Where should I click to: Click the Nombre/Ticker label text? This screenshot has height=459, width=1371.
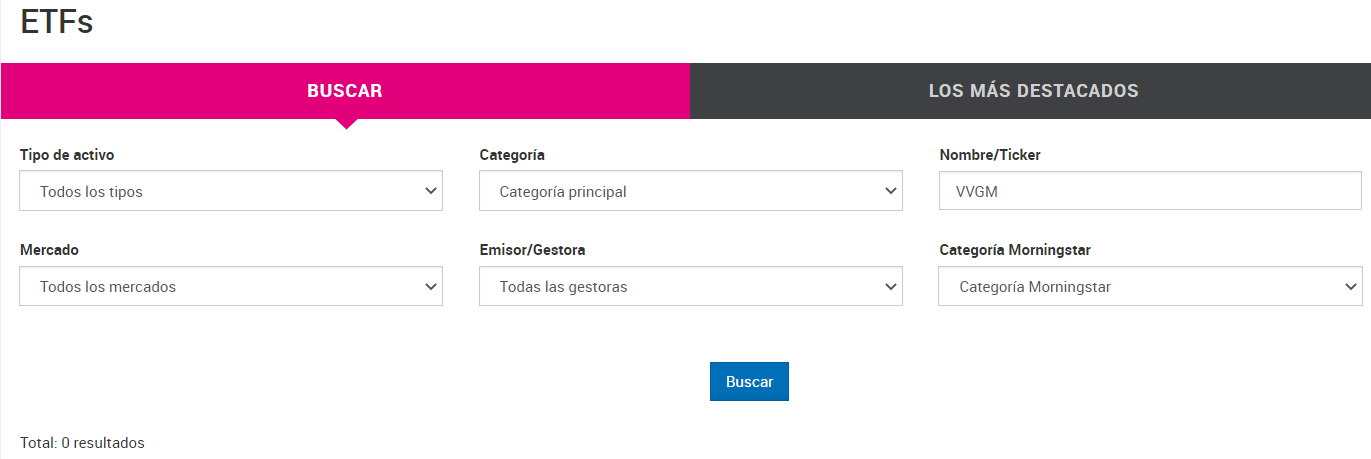click(990, 155)
